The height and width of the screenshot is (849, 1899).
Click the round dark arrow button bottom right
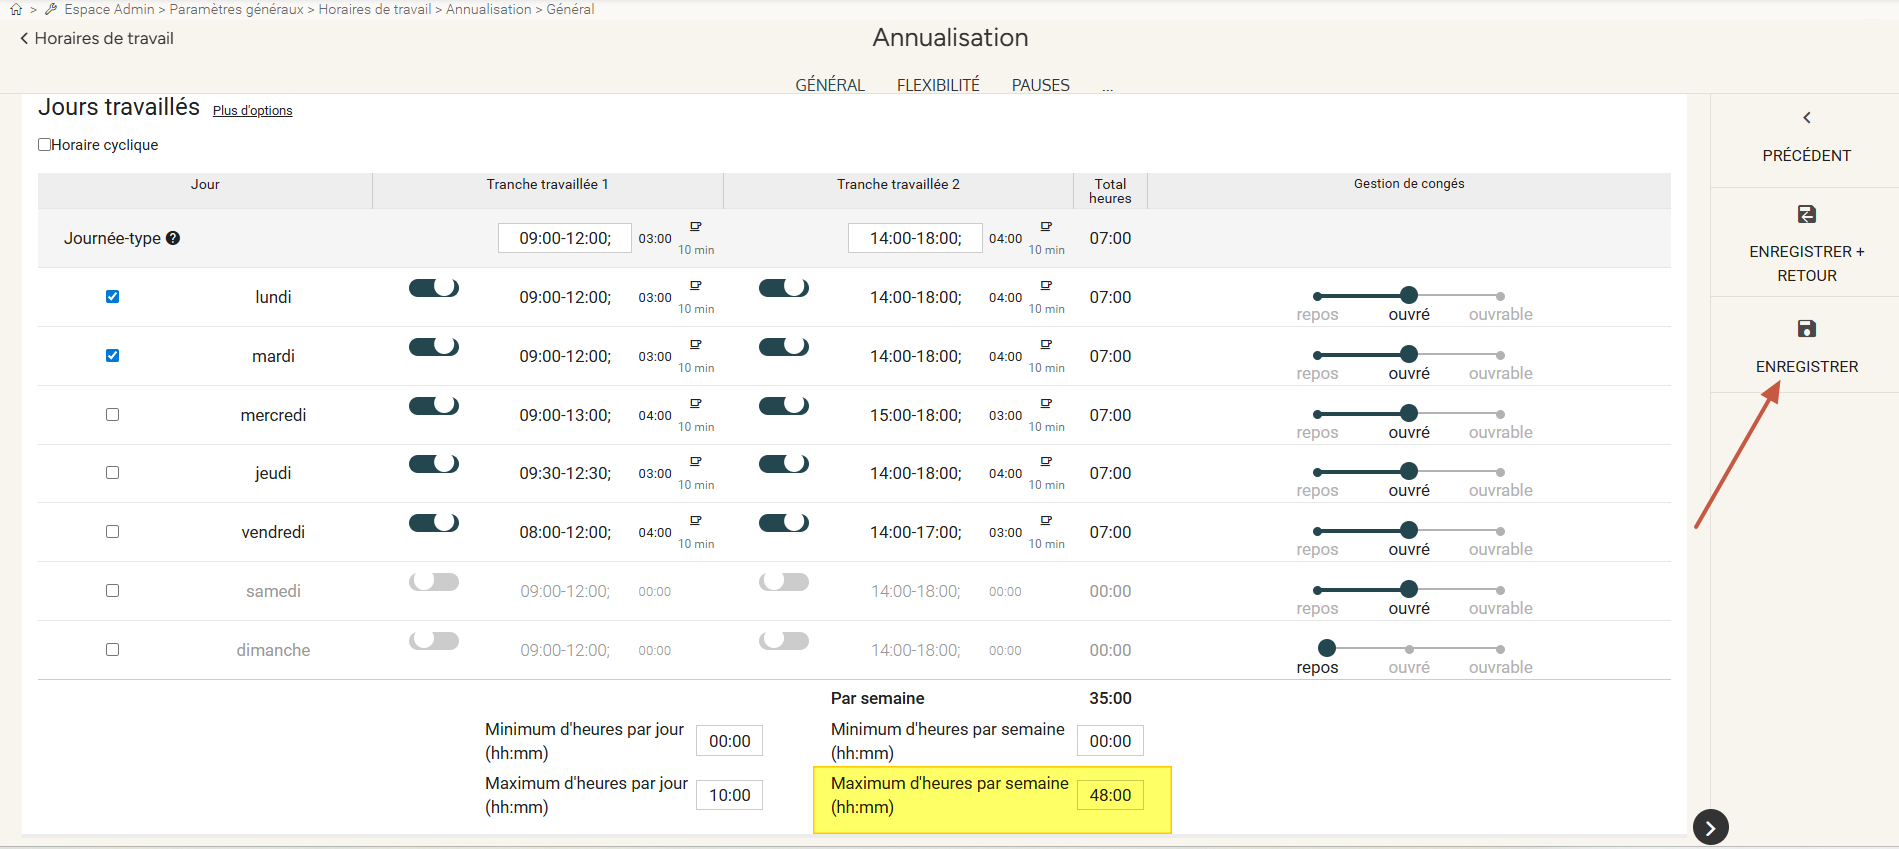tap(1710, 827)
